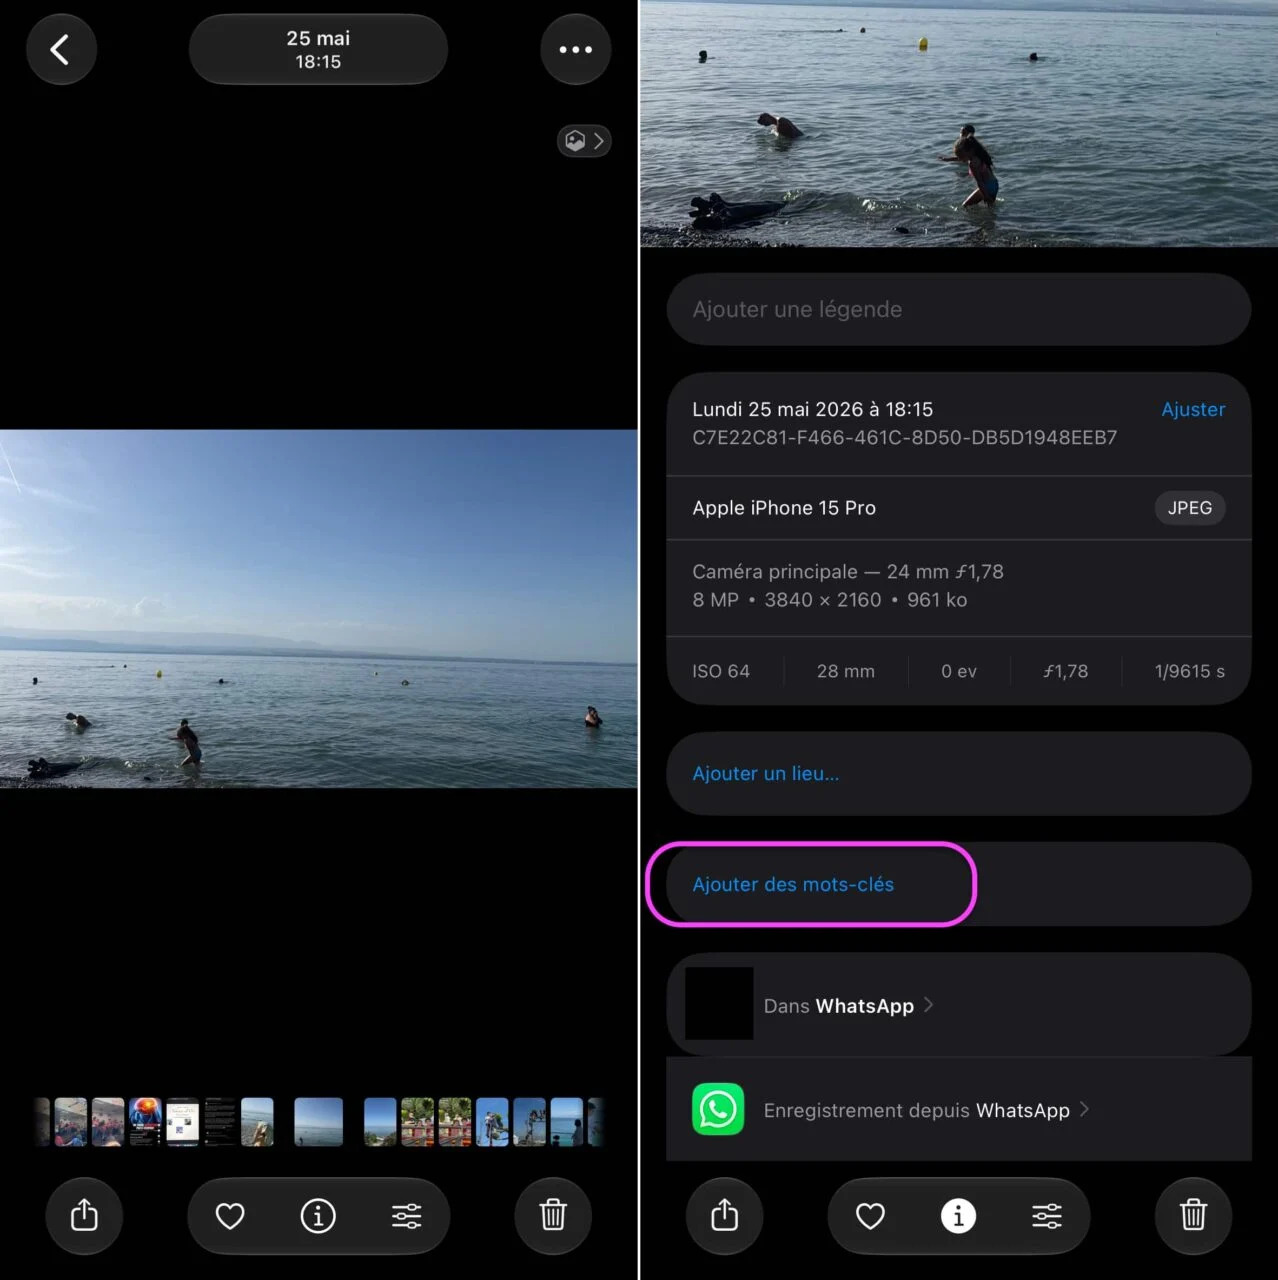The width and height of the screenshot is (1278, 1280).
Task: Close the info panel via highlighted info icon
Action: (958, 1215)
